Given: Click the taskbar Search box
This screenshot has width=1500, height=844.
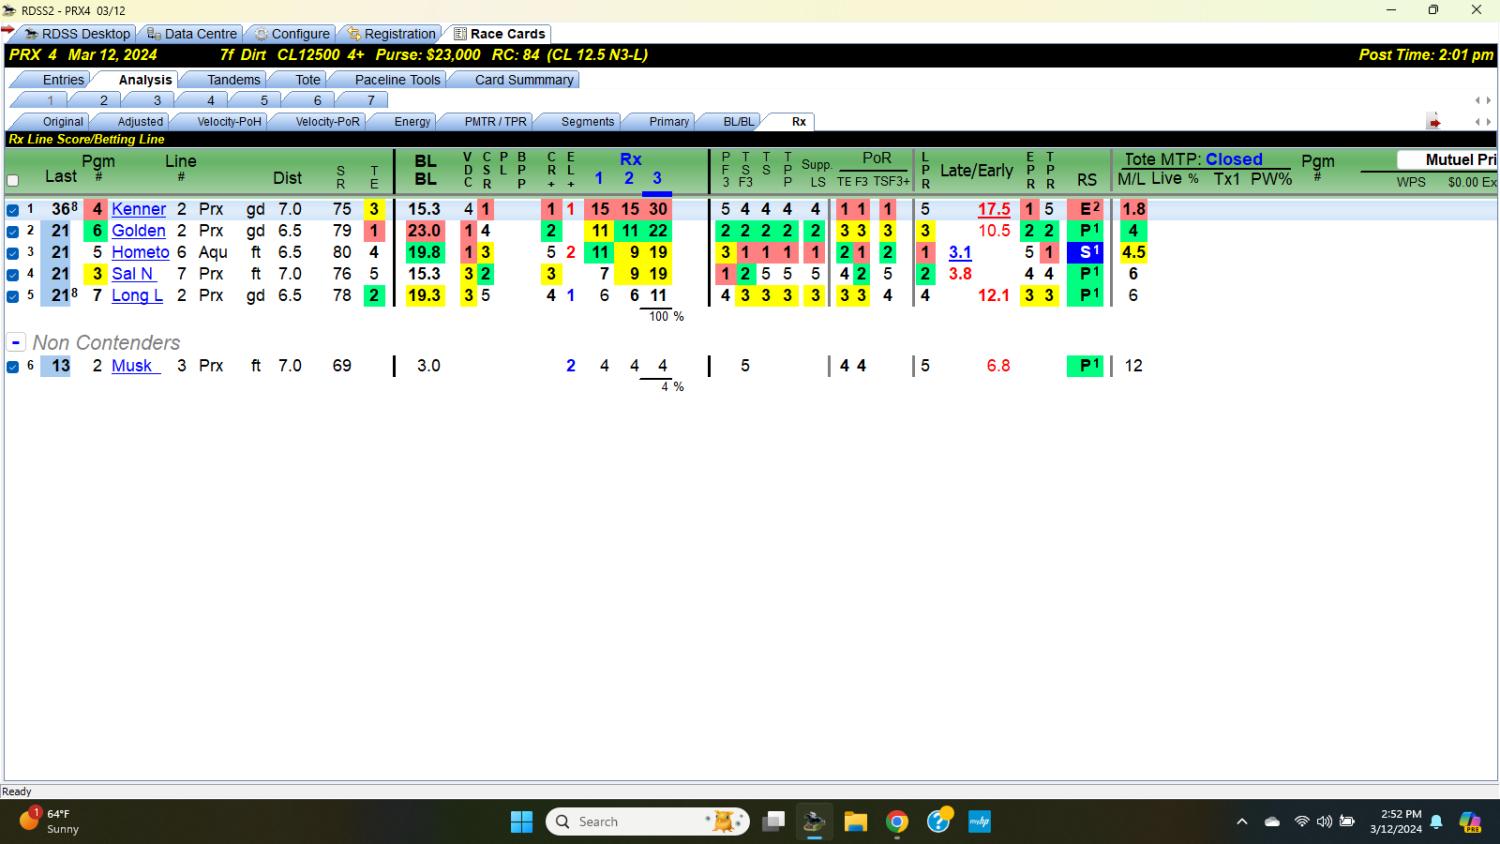Looking at the screenshot, I should [648, 822].
